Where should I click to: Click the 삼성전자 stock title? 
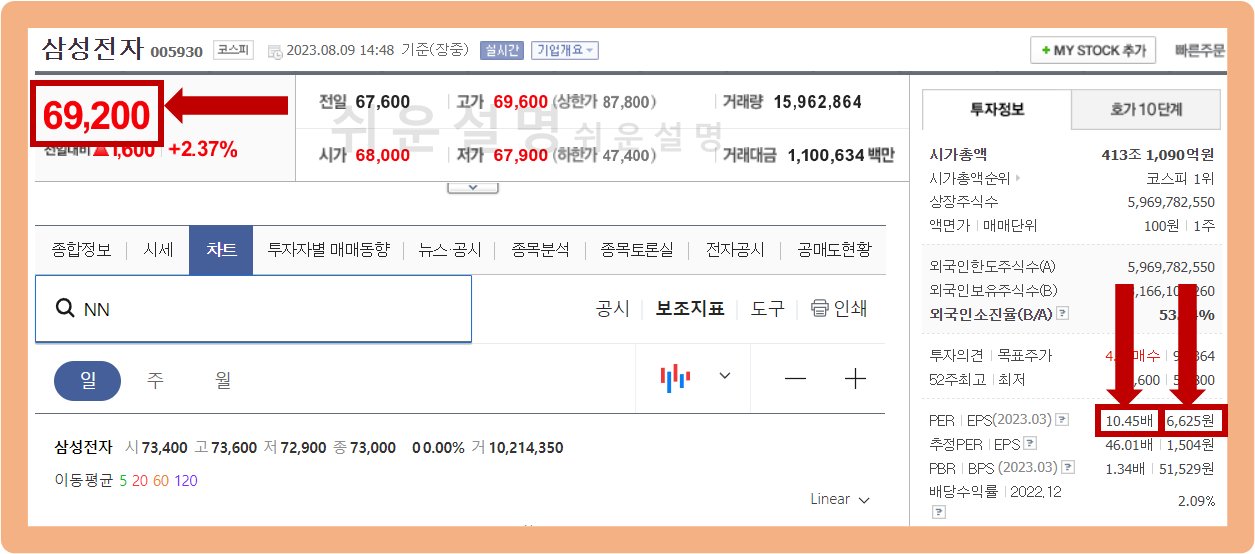coord(93,48)
